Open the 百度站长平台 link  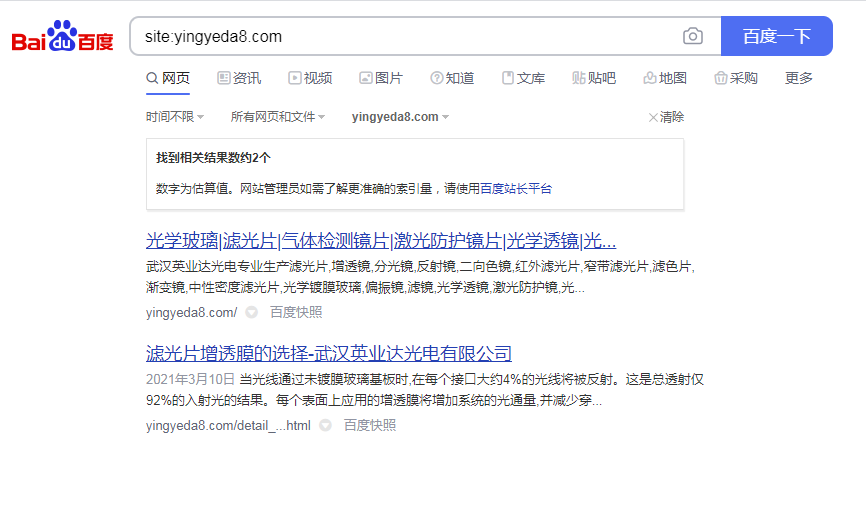click(x=516, y=188)
